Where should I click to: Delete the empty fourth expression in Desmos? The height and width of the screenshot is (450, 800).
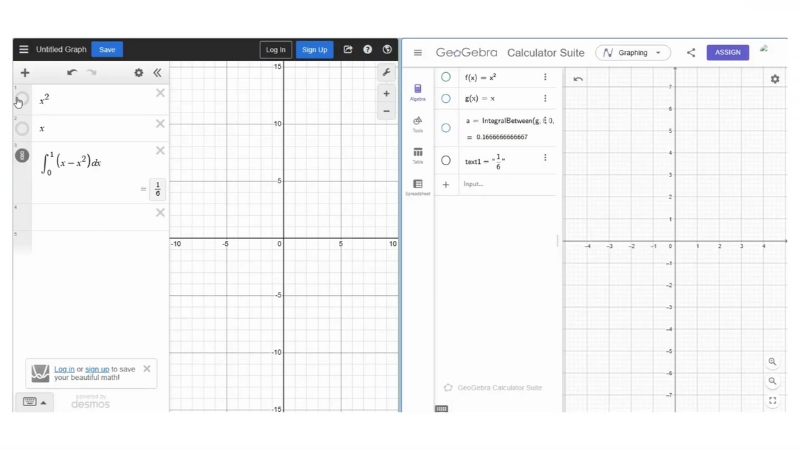pyautogui.click(x=160, y=213)
